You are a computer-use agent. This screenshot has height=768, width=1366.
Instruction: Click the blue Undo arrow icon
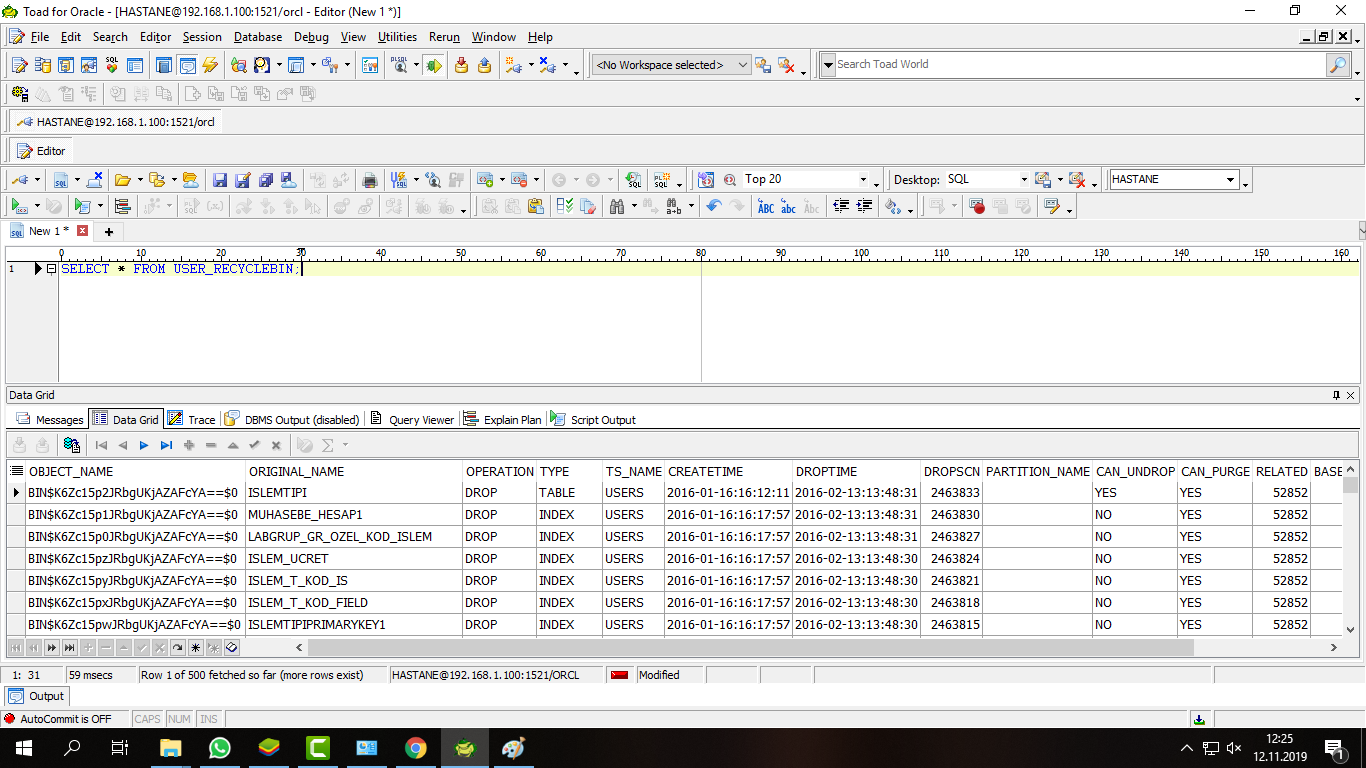713,206
